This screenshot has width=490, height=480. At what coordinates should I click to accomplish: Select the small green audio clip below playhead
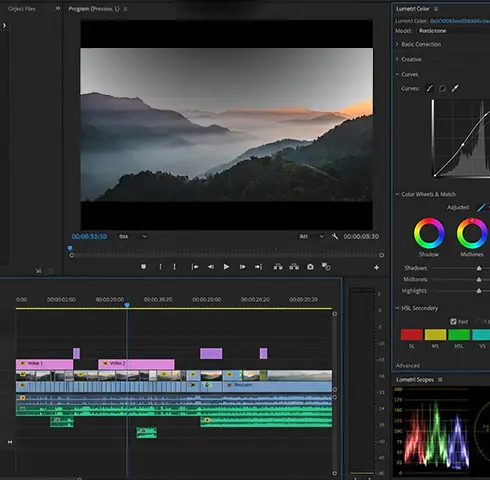pos(146,433)
